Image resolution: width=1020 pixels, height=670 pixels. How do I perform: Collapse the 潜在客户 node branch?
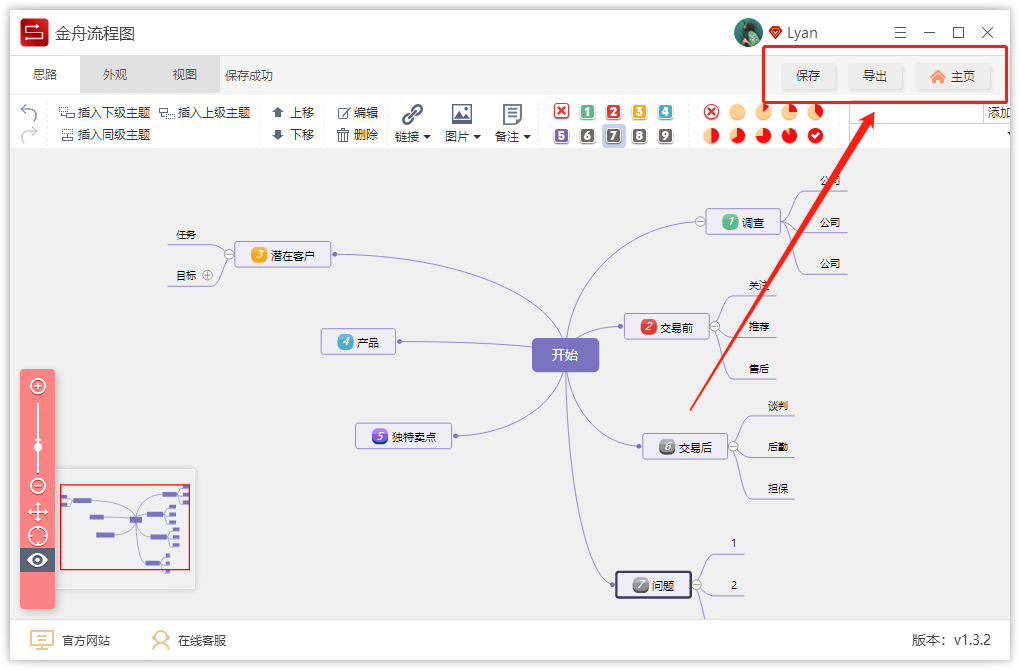pos(229,254)
